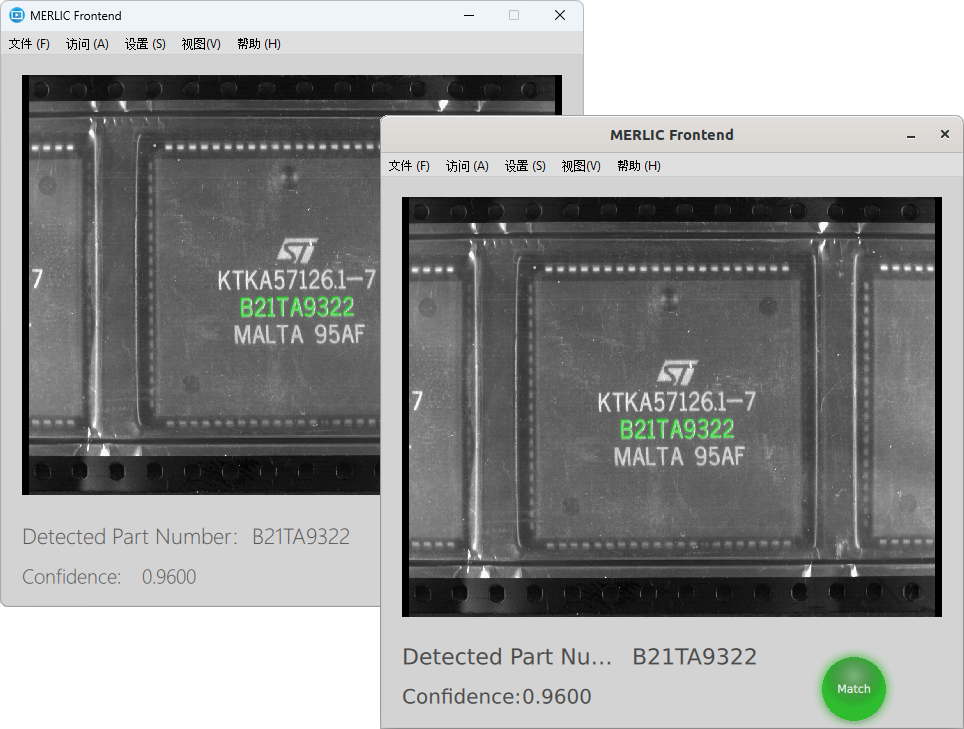
Task: Minimize the background MERLIC Frontend window
Action: click(x=468, y=15)
